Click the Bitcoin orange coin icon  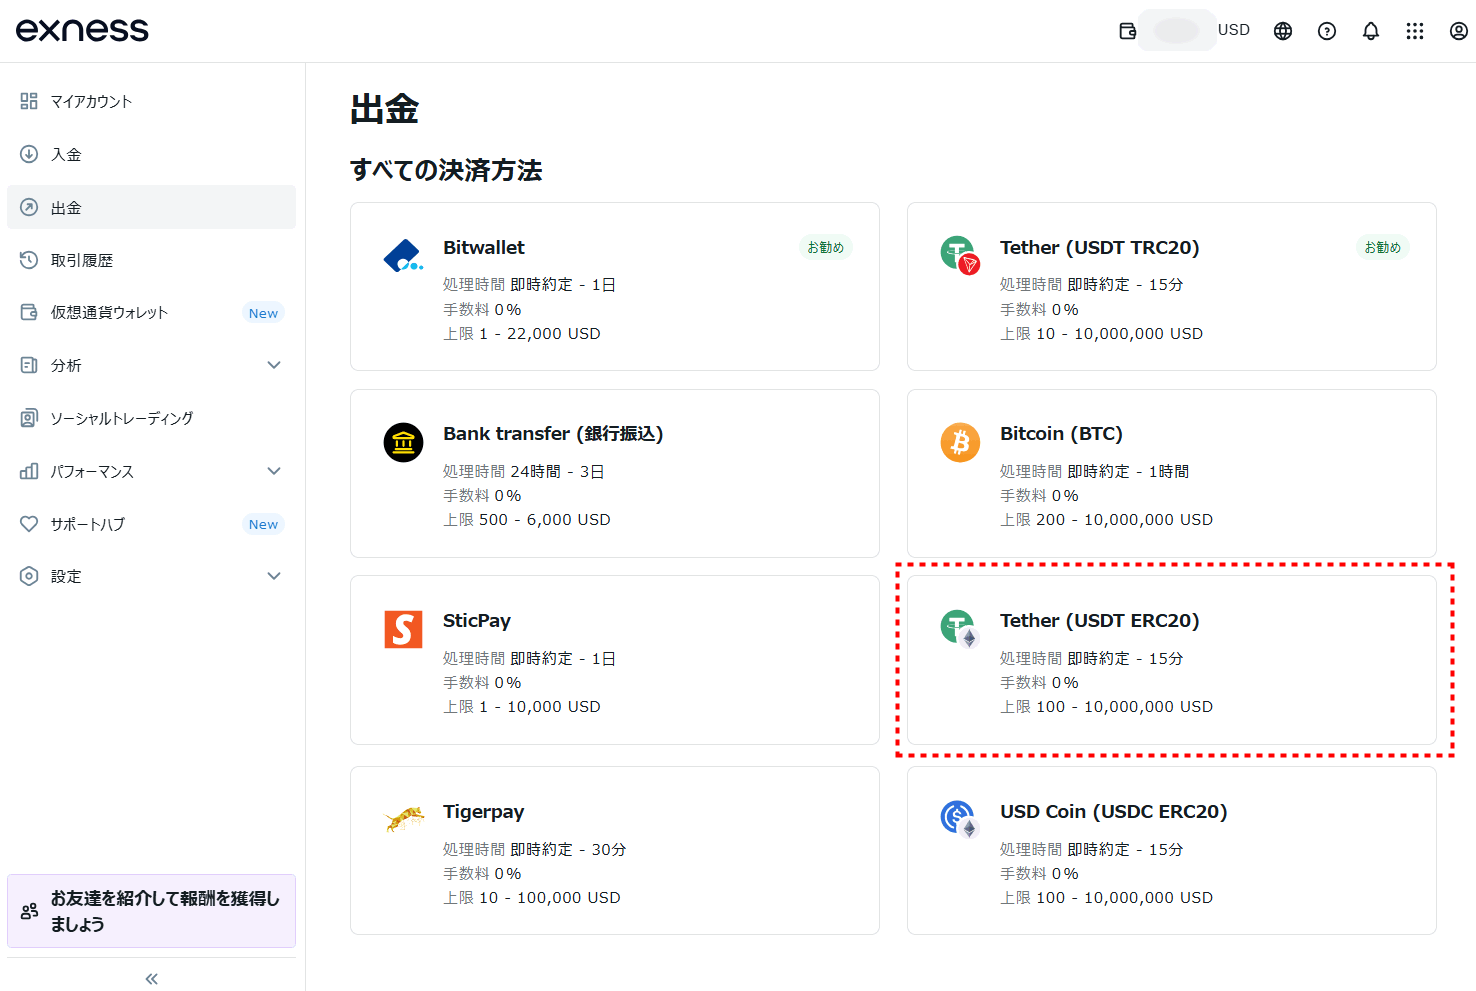[x=960, y=442]
